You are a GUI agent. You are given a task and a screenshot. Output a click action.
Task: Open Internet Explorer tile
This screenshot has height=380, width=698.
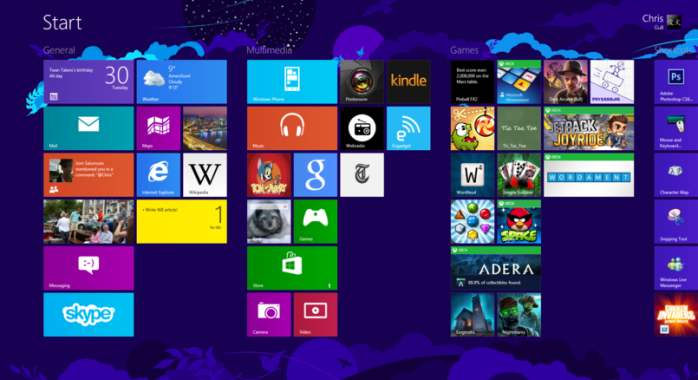(x=158, y=175)
